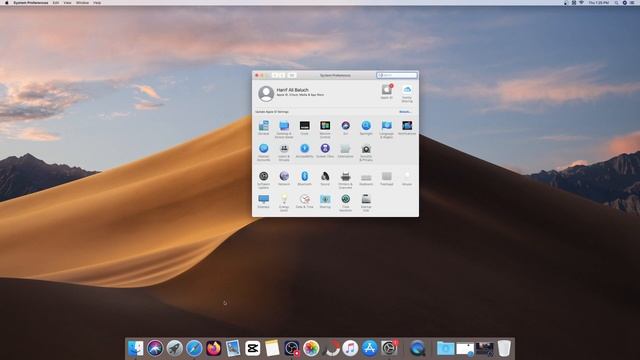Open CapCut from the Dock
The width and height of the screenshot is (640, 360).
(253, 348)
